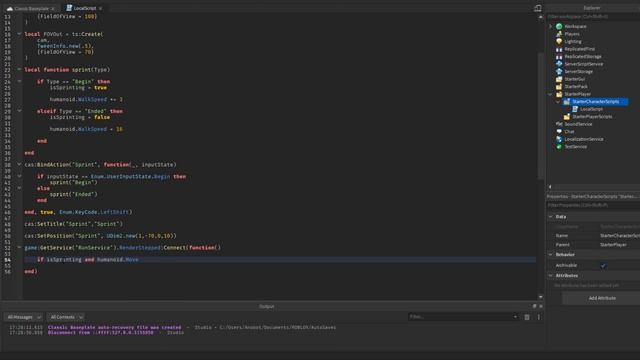The height and width of the screenshot is (360, 640).
Task: Click the StarterPack folder icon
Action: 559,87
